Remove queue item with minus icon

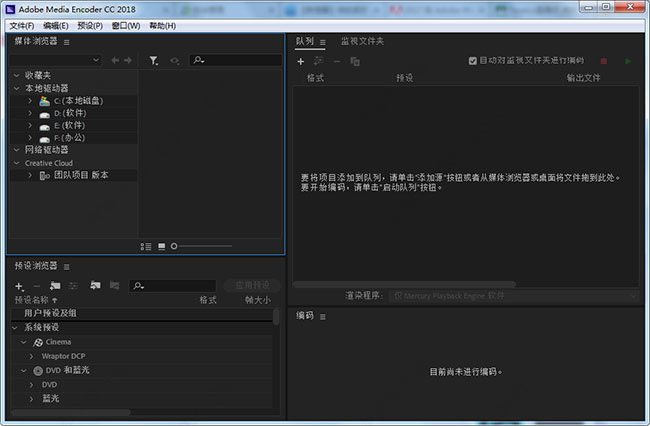click(x=337, y=62)
